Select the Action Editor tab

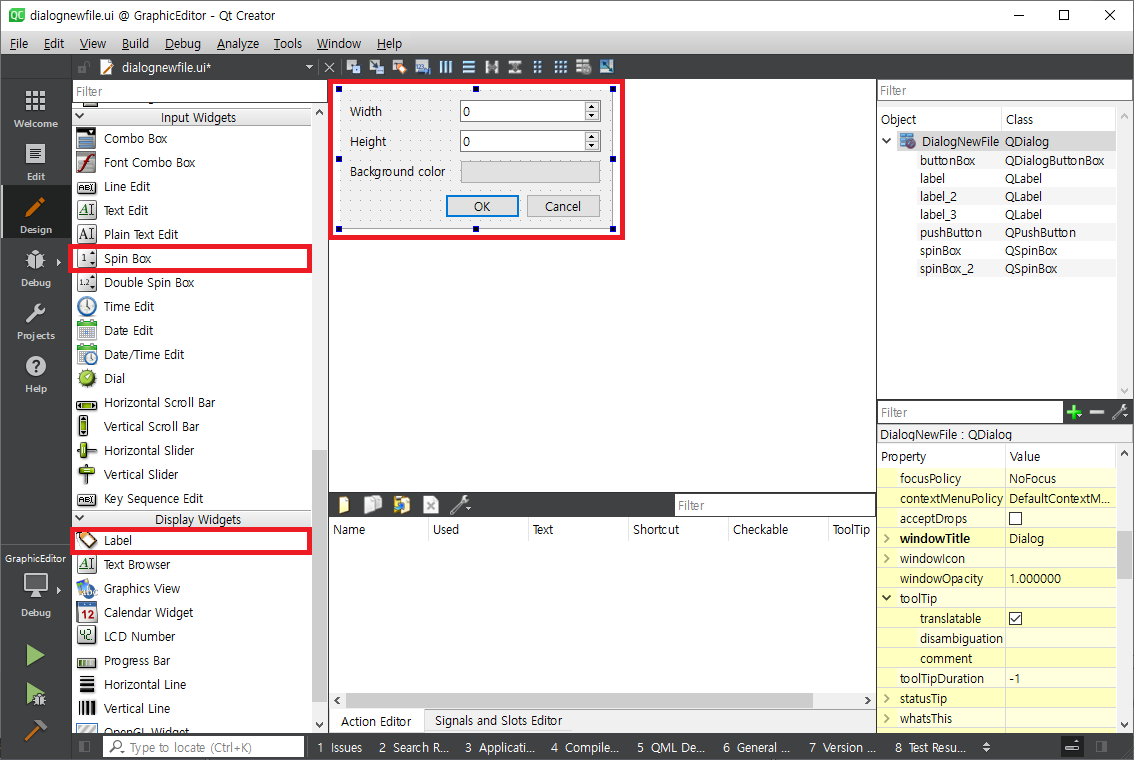pyautogui.click(x=376, y=721)
